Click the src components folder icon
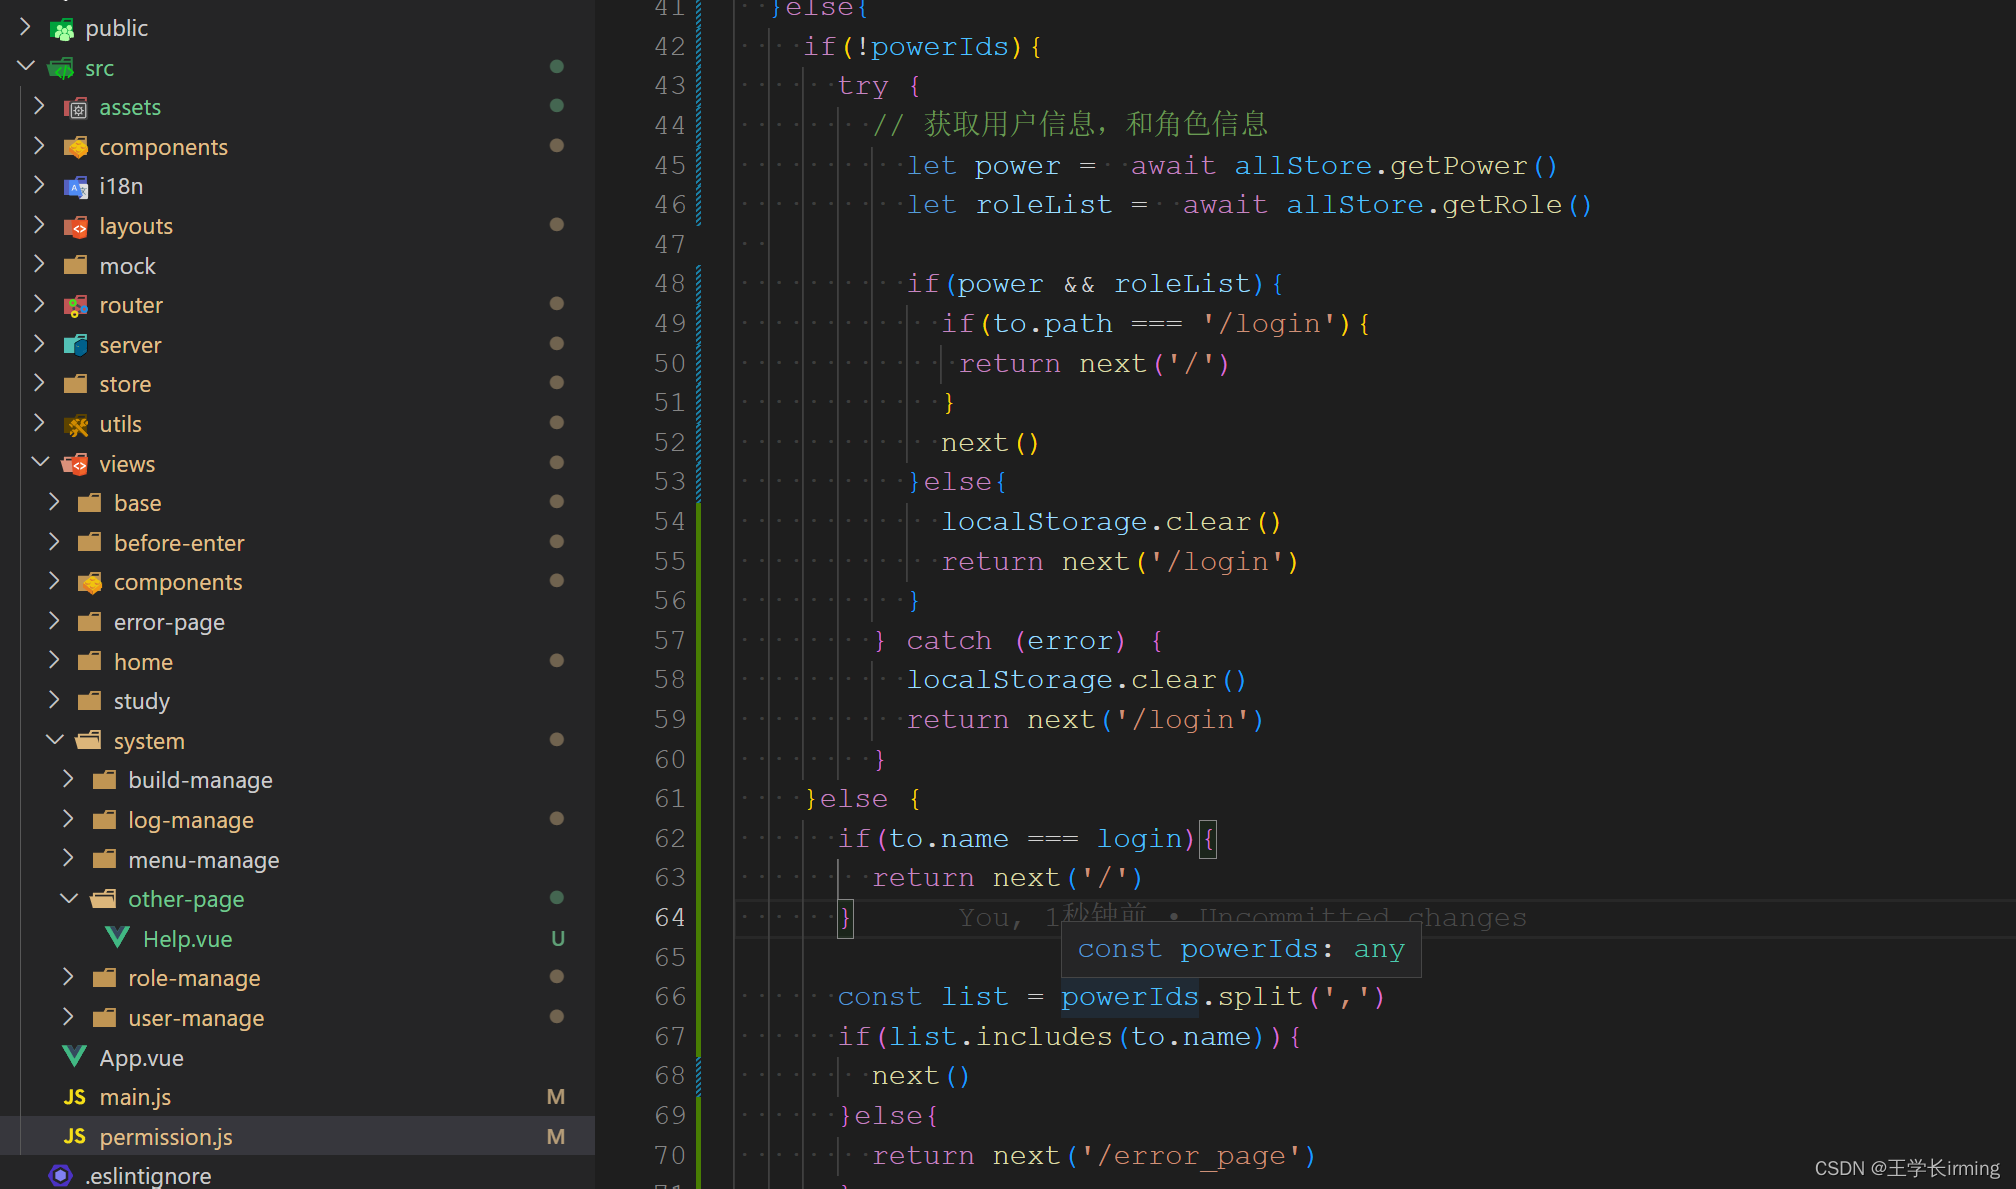 coord(76,147)
